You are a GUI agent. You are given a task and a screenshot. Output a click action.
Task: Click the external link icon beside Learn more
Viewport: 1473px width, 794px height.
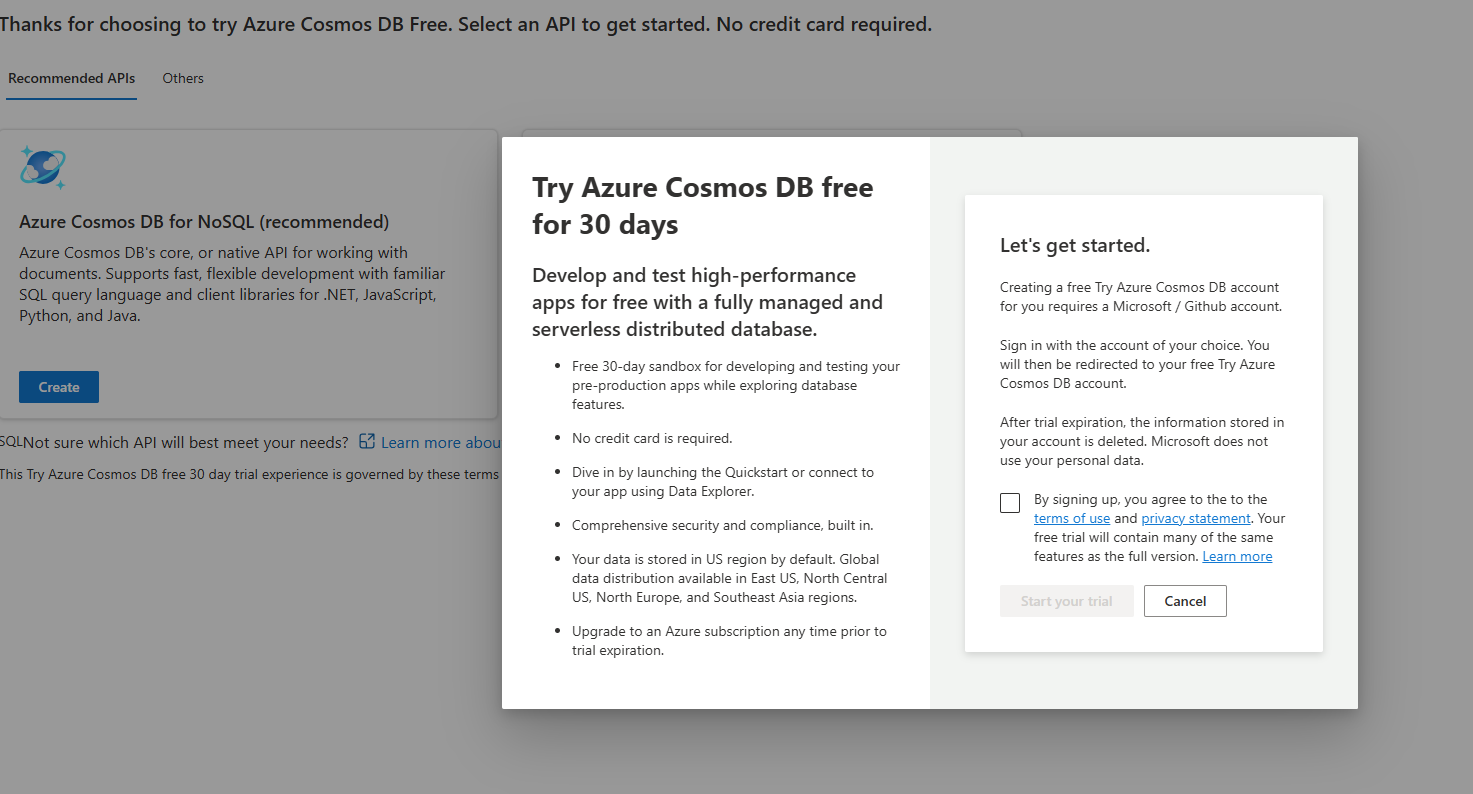[367, 442]
